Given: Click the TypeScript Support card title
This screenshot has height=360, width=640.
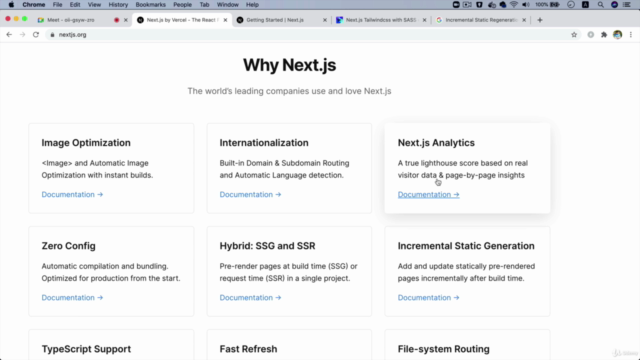Looking at the screenshot, I should [86, 349].
